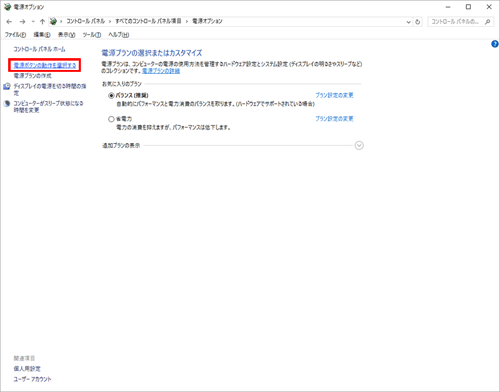Open the 編集(E) menu
The height and width of the screenshot is (392, 500).
(42, 35)
